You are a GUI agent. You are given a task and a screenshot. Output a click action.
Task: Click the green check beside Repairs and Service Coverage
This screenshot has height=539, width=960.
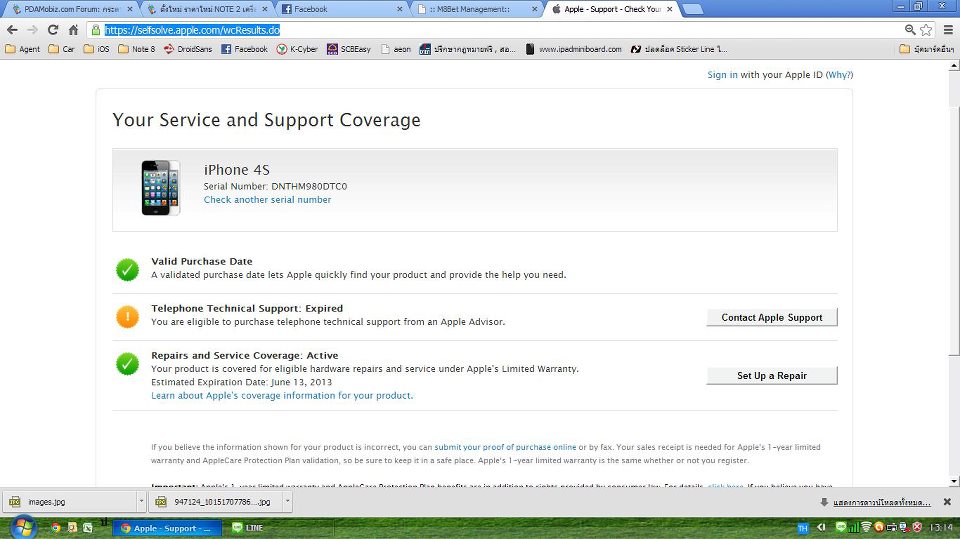click(127, 364)
